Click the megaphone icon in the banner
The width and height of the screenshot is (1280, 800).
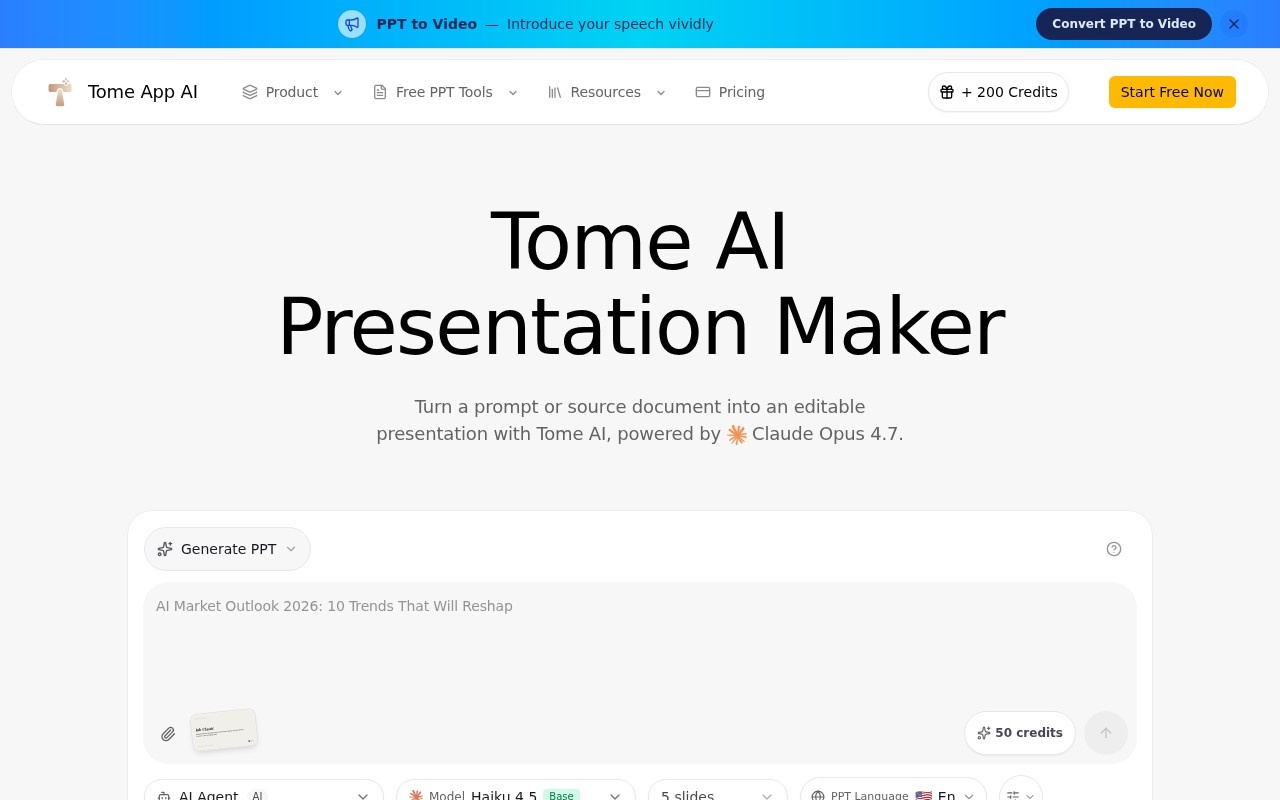pos(352,24)
